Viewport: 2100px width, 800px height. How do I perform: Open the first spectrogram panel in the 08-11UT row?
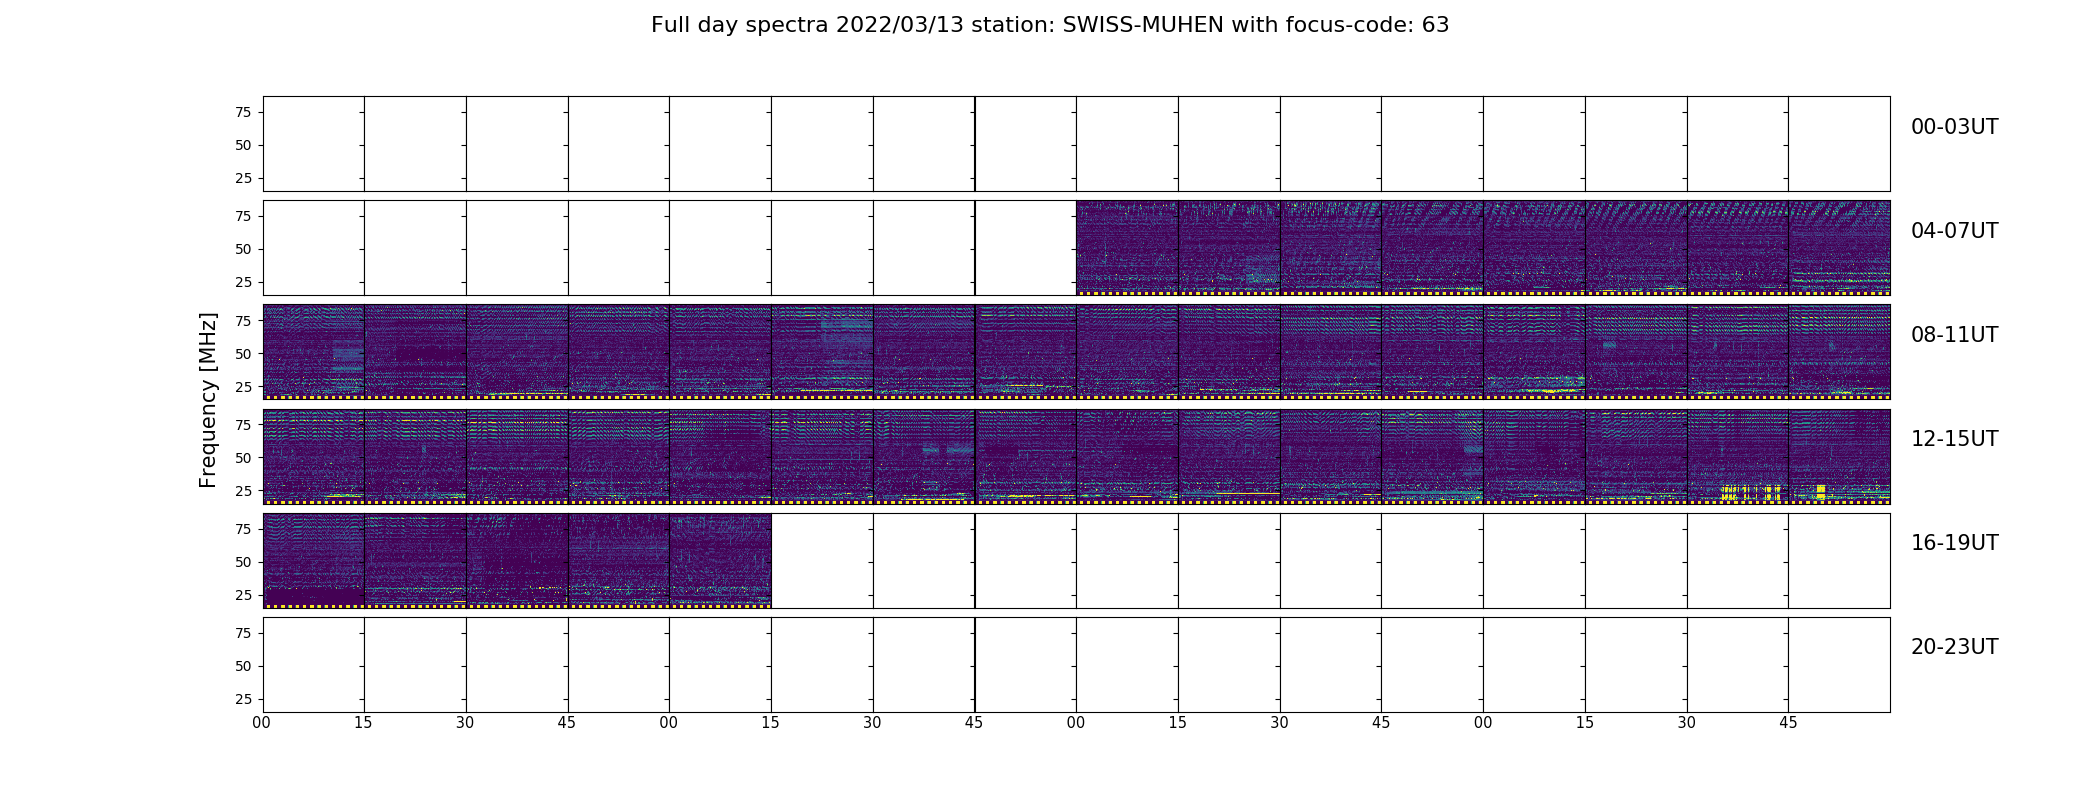click(x=314, y=352)
